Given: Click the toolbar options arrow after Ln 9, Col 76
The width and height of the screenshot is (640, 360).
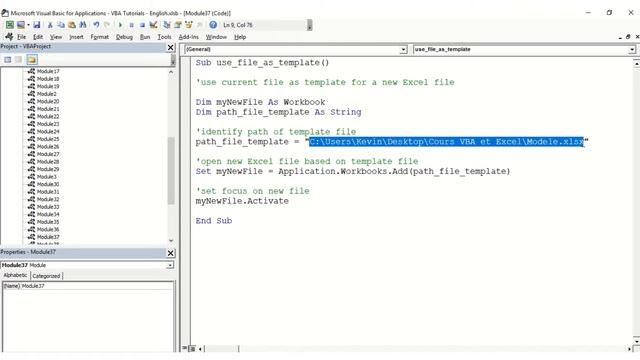Looking at the screenshot, I should click(x=309, y=25).
